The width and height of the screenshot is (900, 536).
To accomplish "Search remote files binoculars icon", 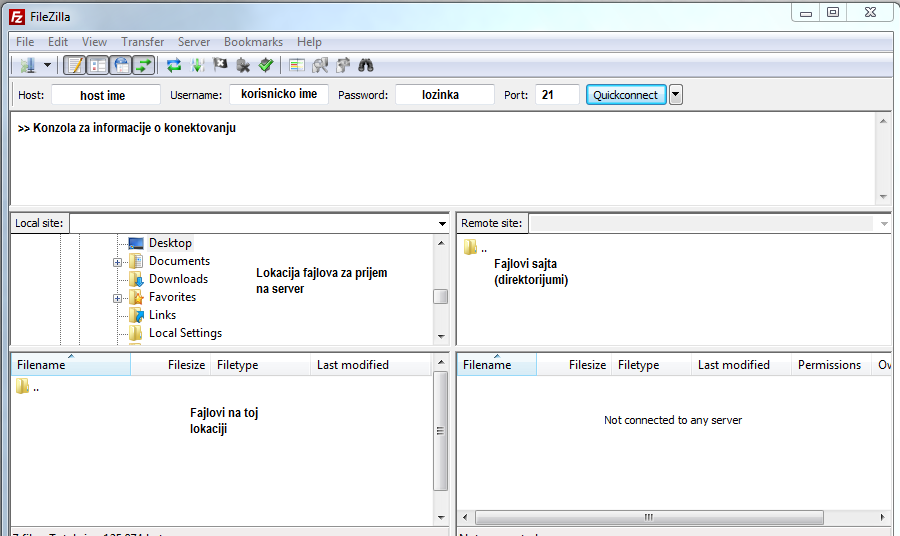I will (x=366, y=65).
